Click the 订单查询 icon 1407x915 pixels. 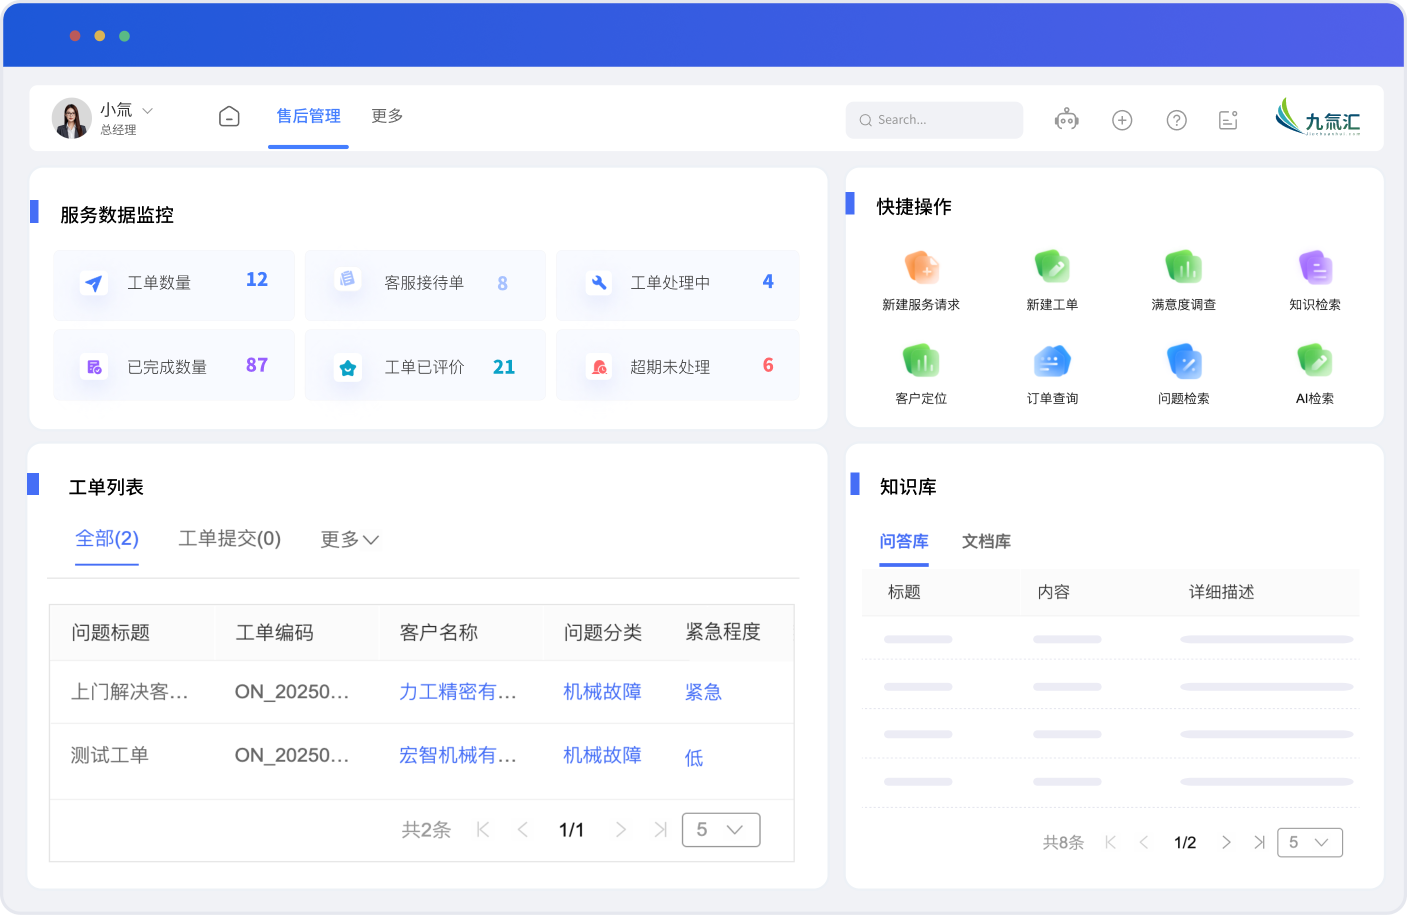point(1052,361)
